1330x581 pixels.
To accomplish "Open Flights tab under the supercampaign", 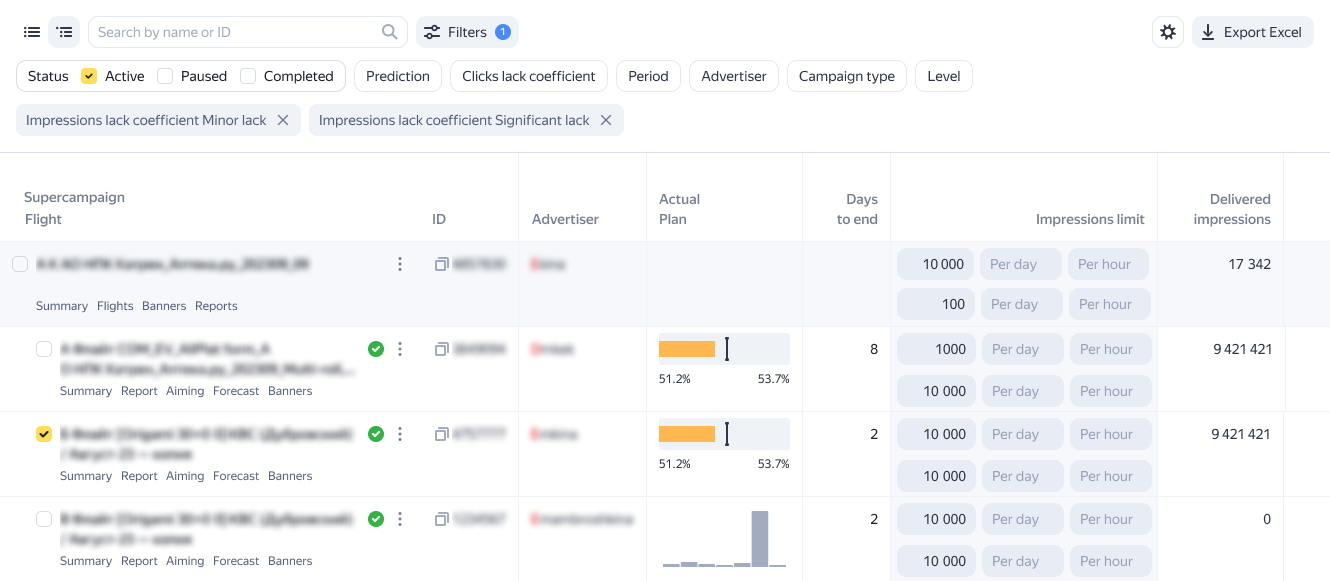I will pos(115,306).
